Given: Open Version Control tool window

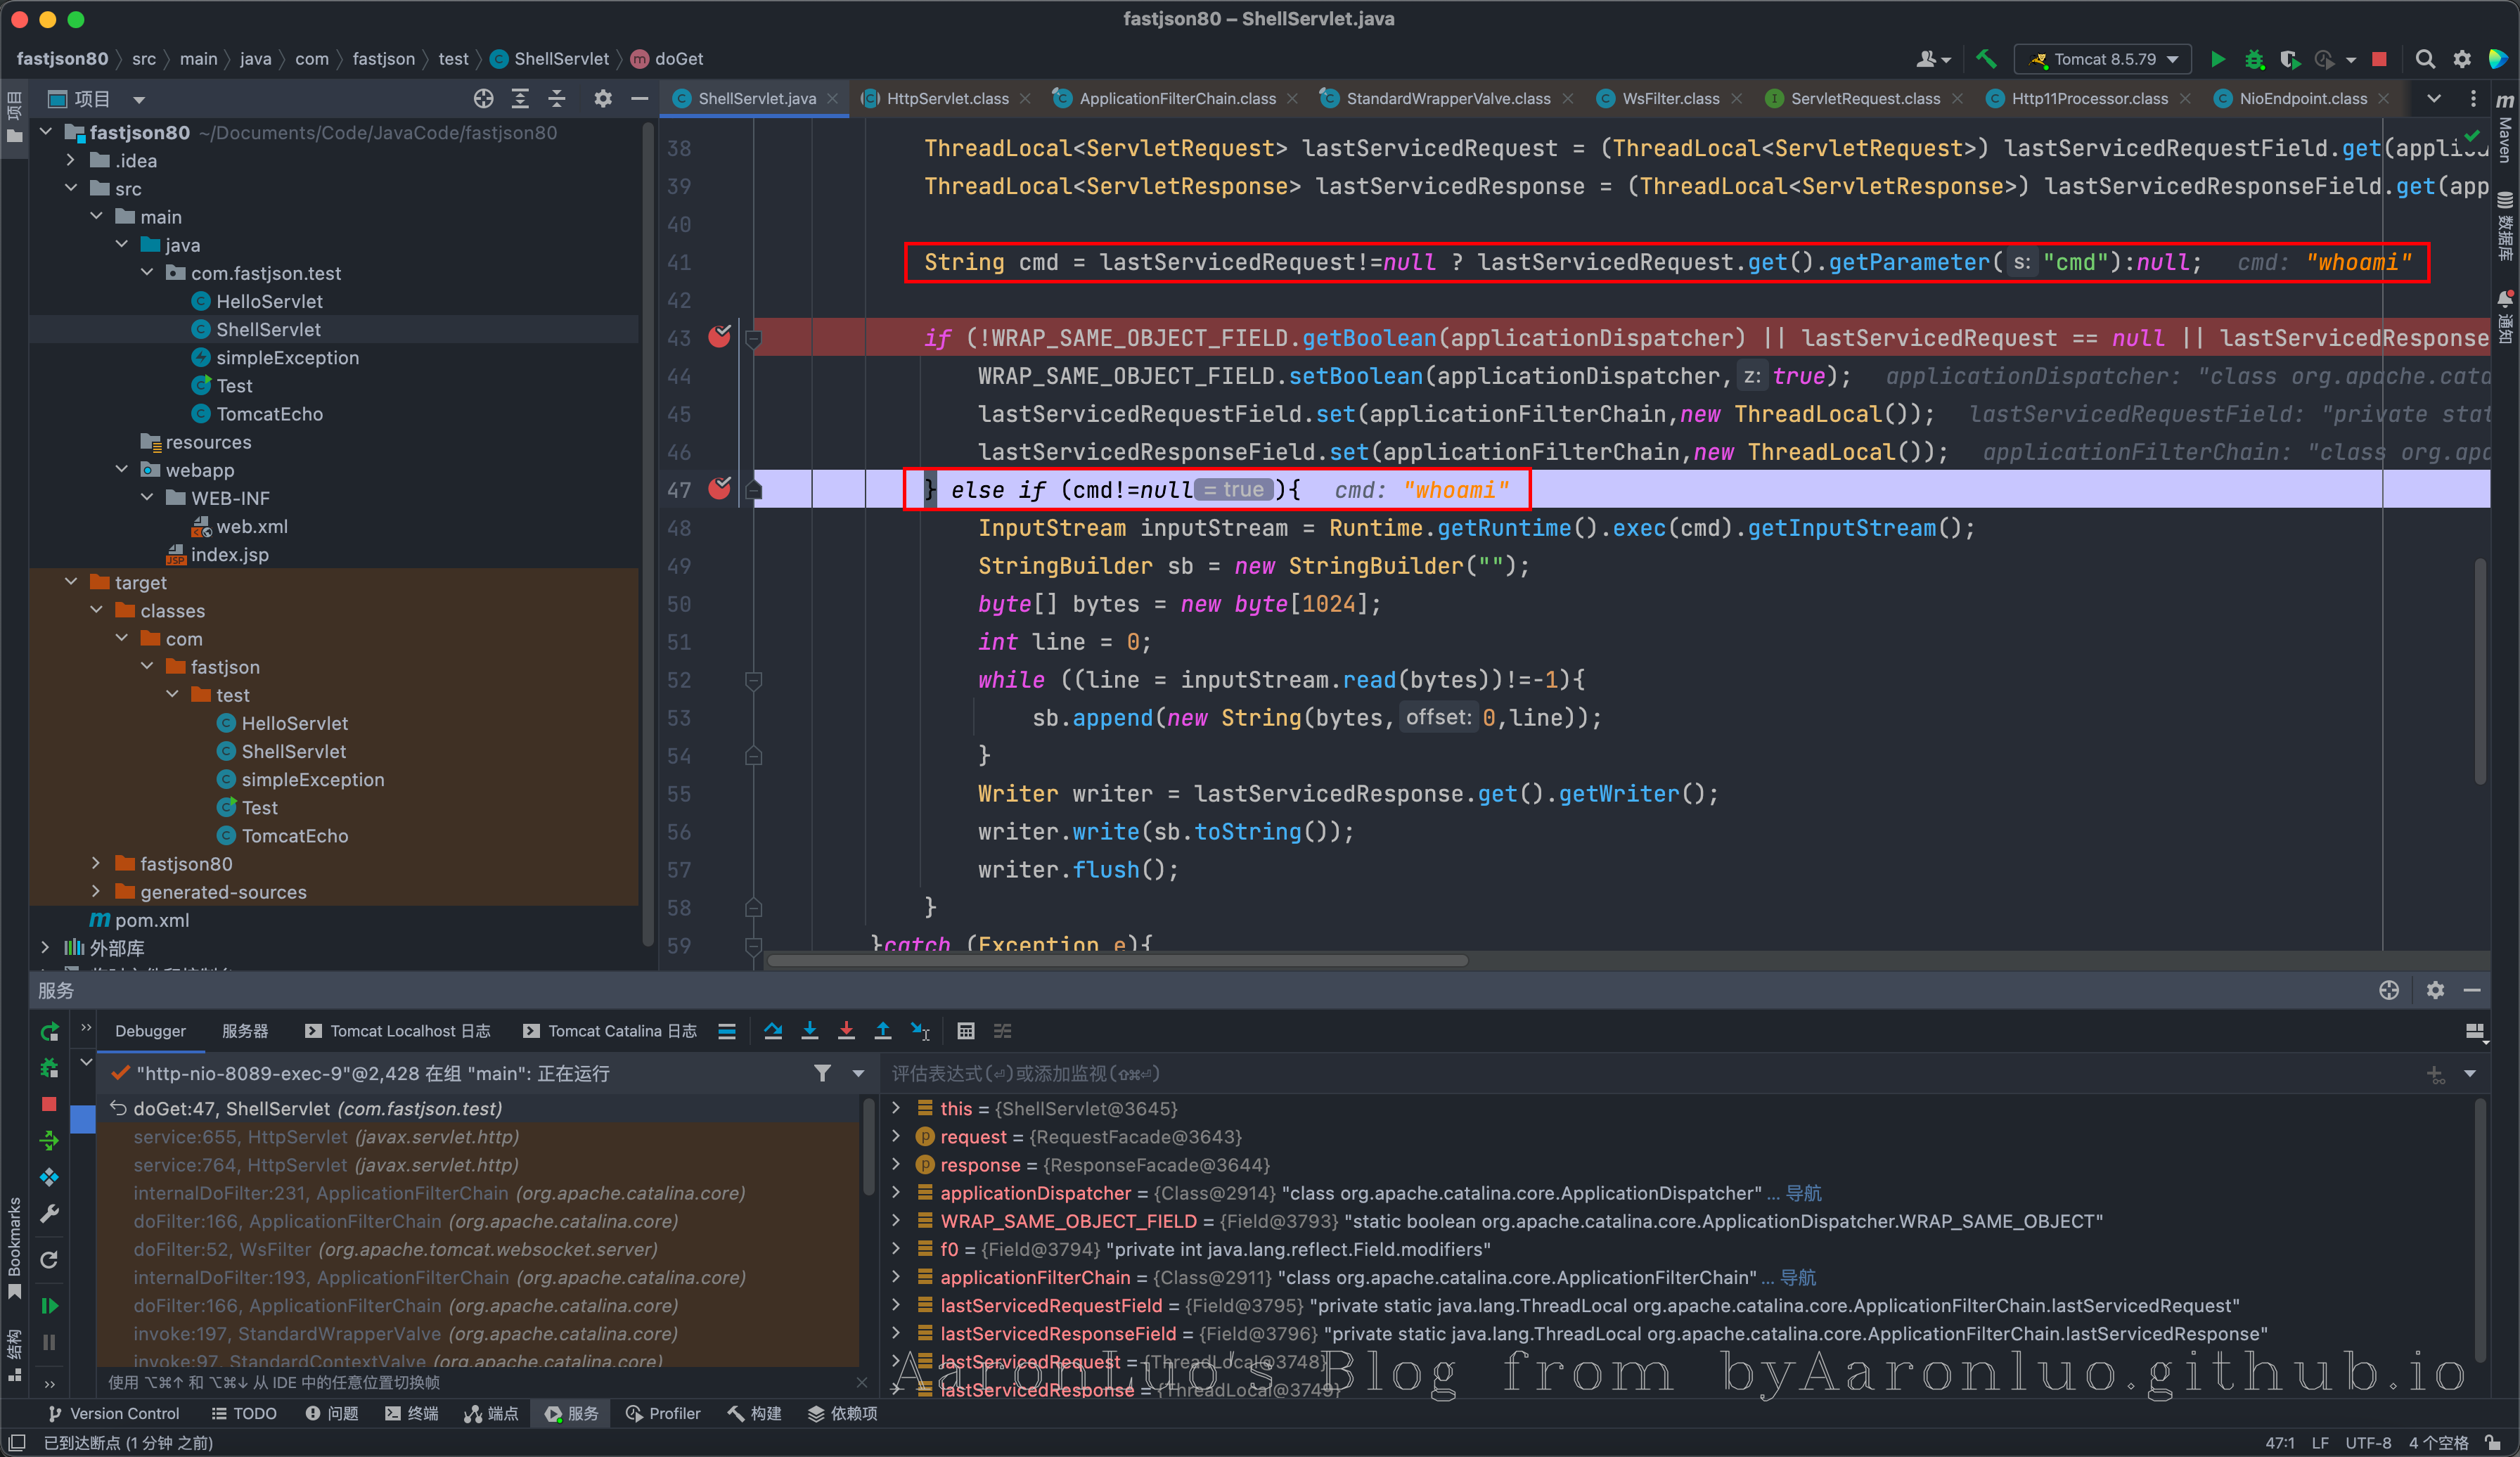Looking at the screenshot, I should (x=113, y=1413).
